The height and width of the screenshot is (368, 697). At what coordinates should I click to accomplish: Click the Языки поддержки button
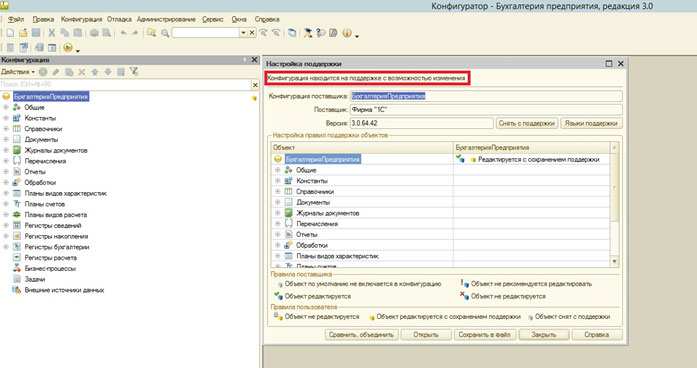tap(591, 124)
